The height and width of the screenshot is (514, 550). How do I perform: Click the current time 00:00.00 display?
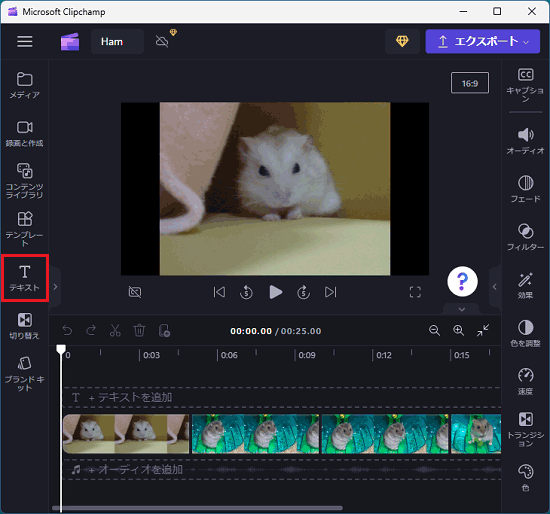251,331
